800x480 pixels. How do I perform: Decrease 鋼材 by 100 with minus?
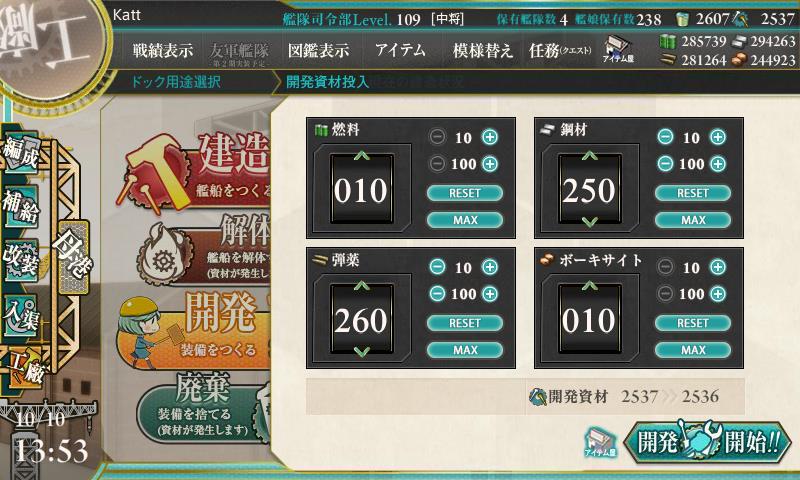[x=665, y=163]
